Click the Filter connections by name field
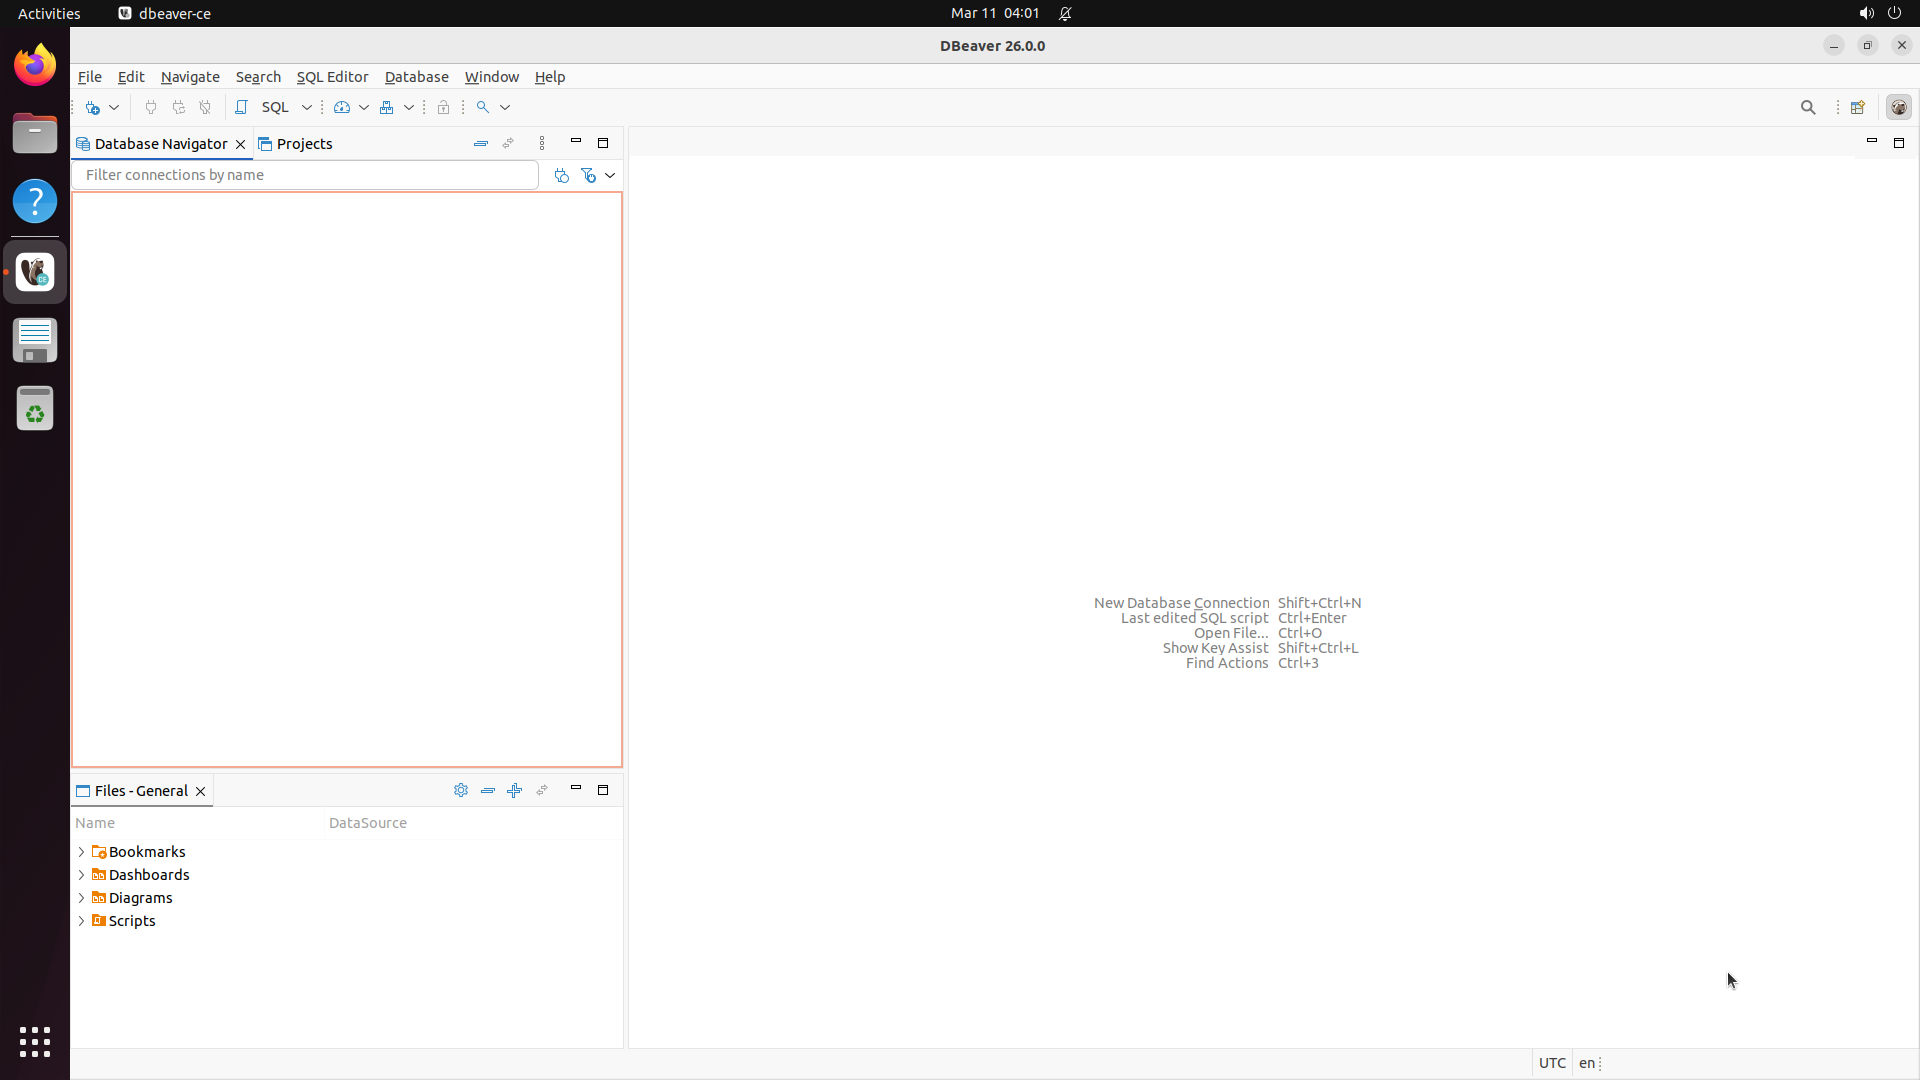Viewport: 1920px width, 1080px height. click(x=305, y=175)
